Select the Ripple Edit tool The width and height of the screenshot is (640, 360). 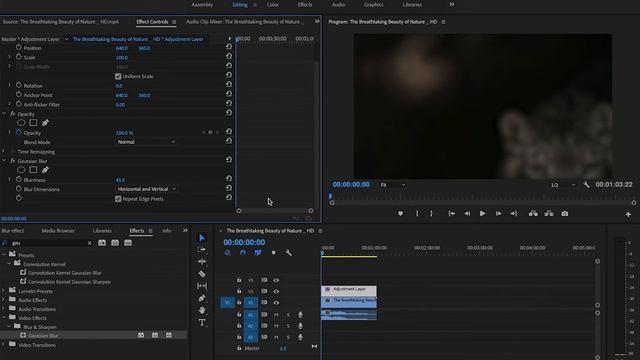click(x=202, y=262)
